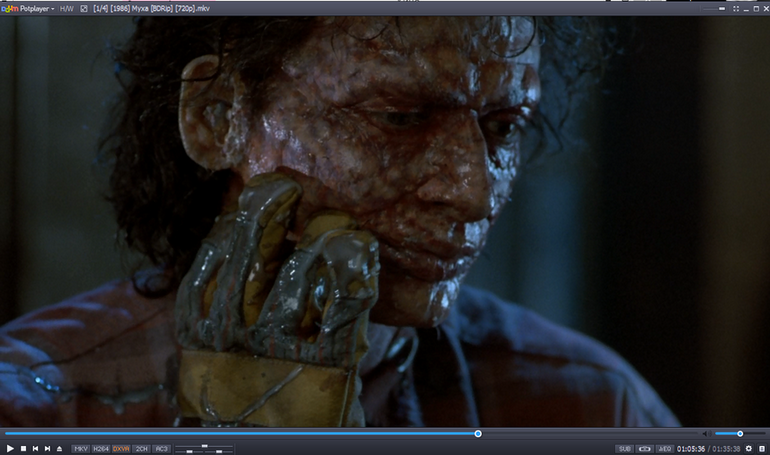Click the current time 01:05:36 display
The height and width of the screenshot is (455, 770).
691,449
